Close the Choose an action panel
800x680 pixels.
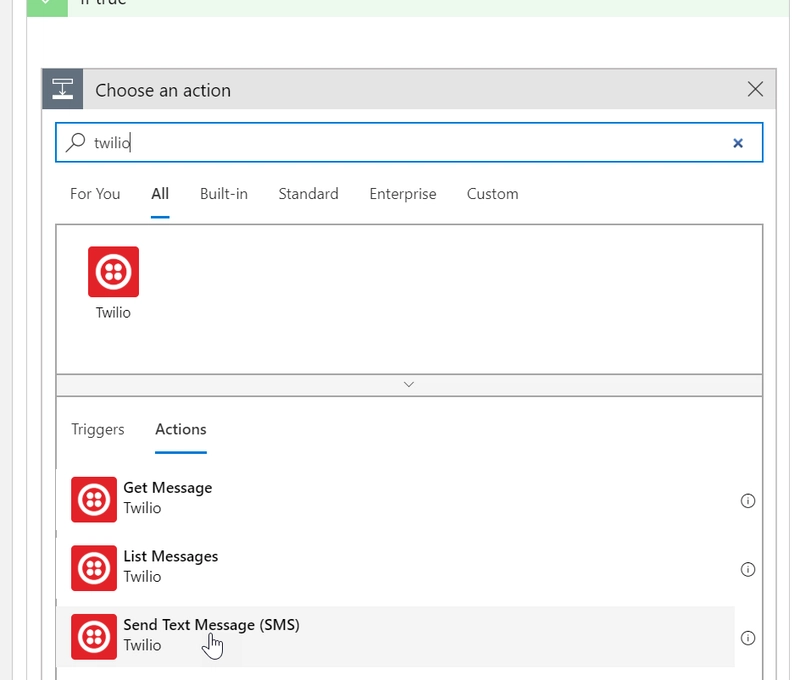[757, 89]
